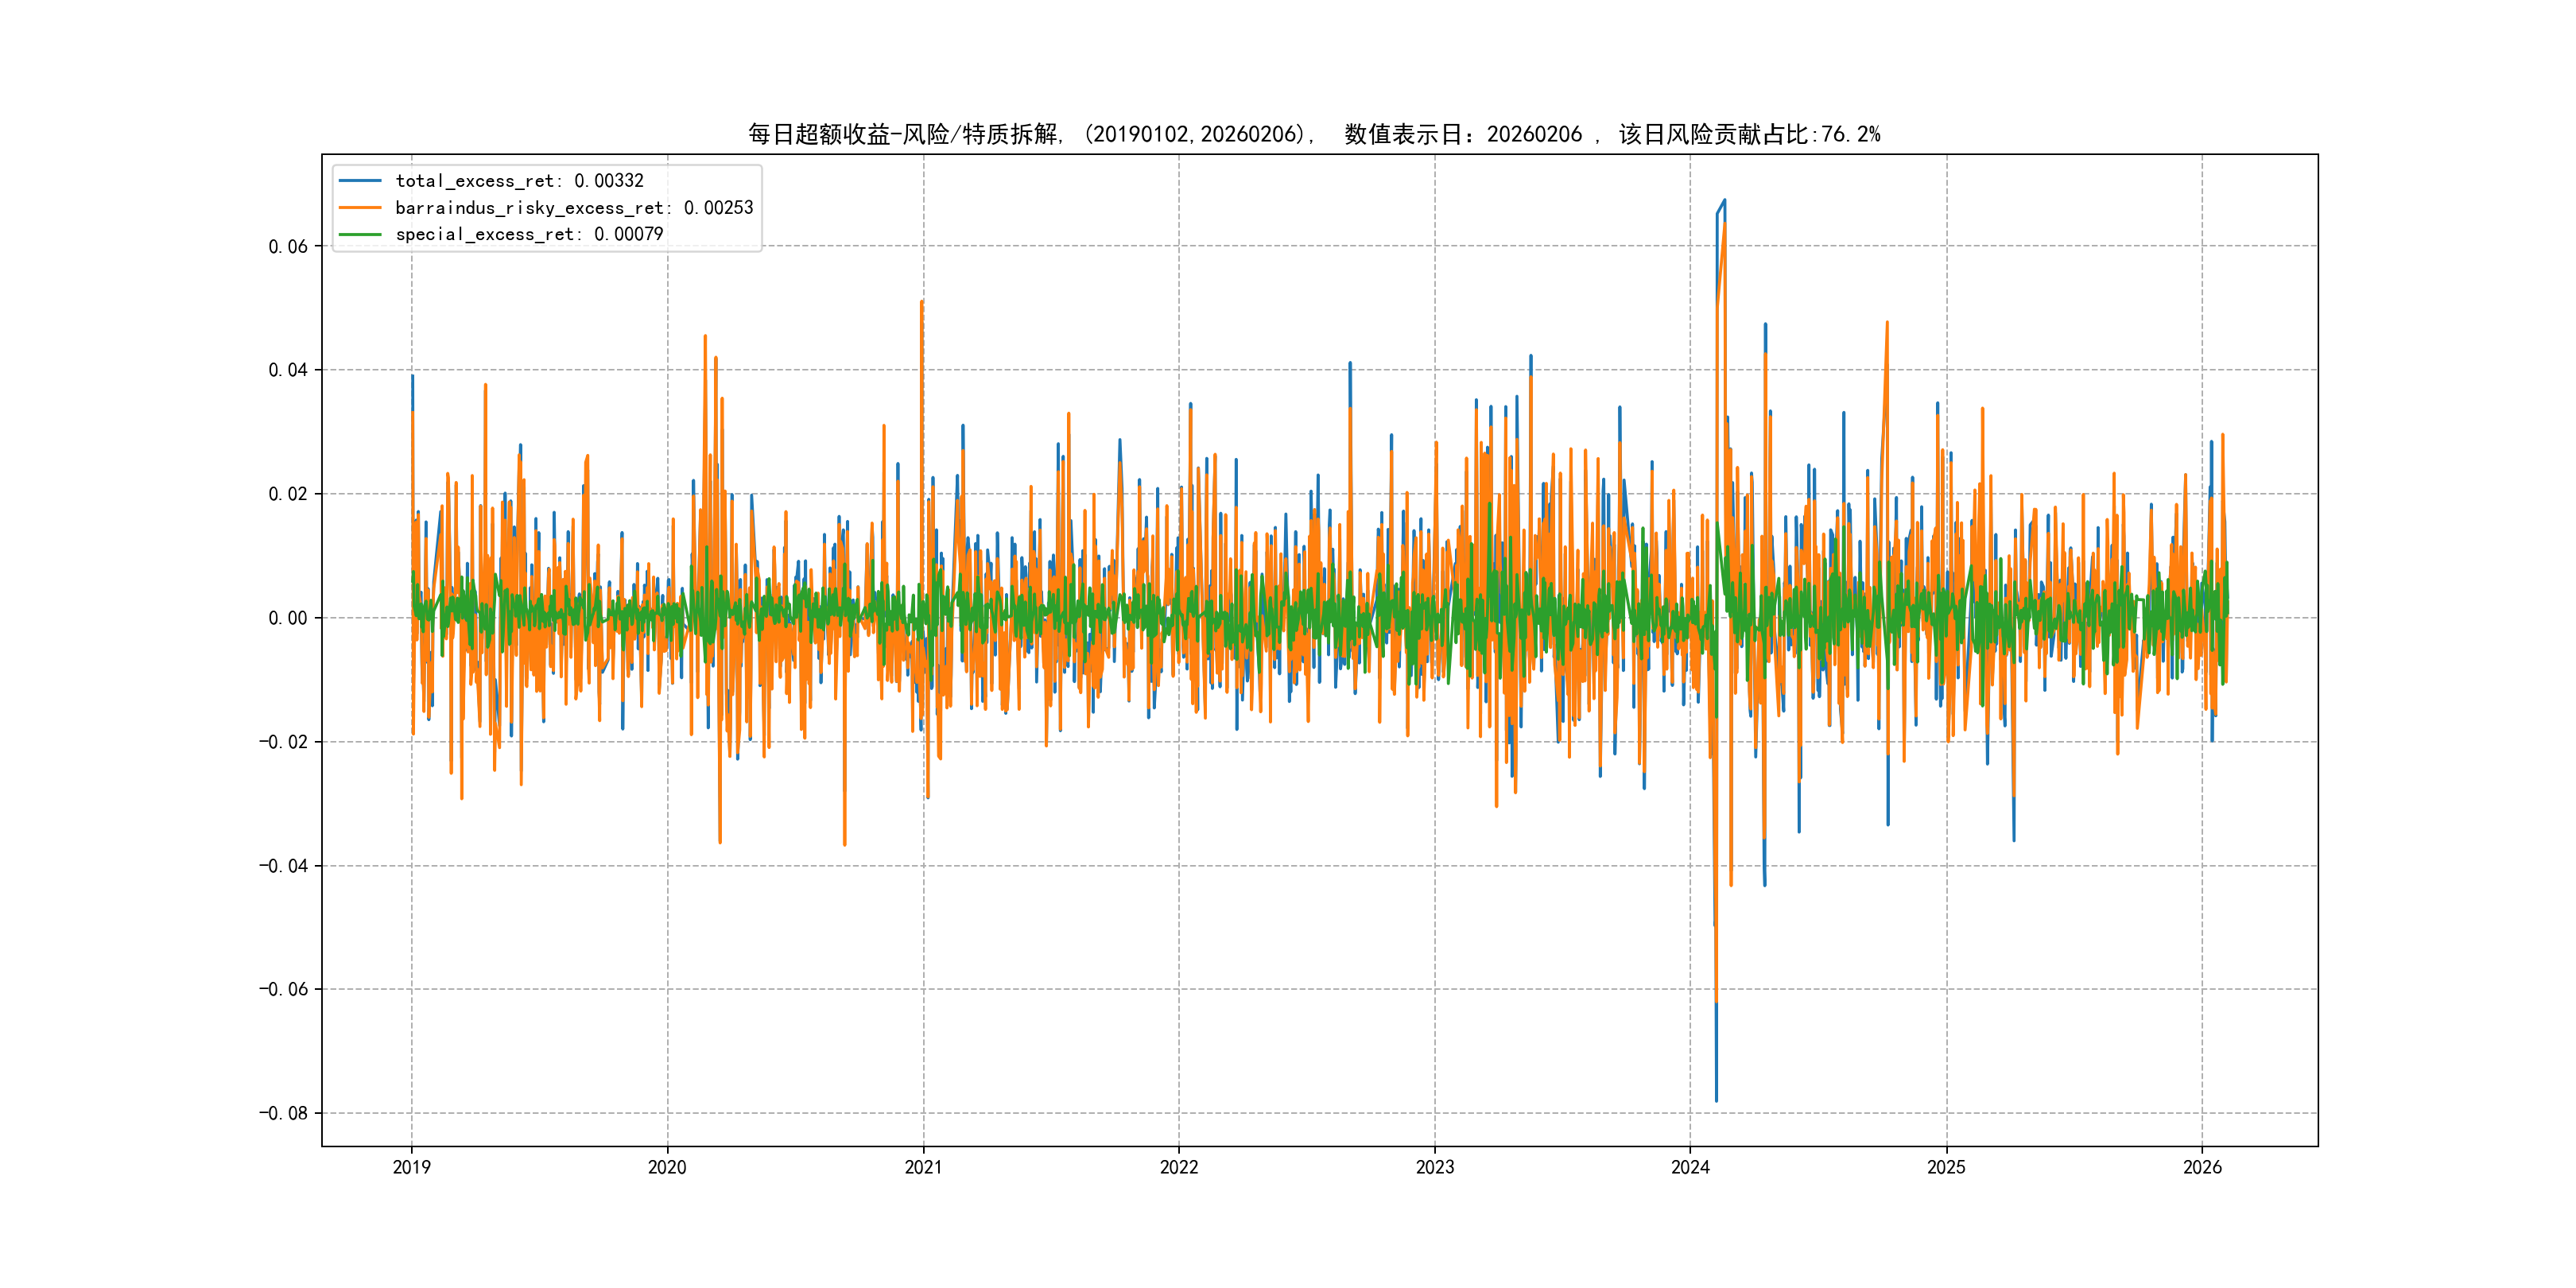Click the 2026 x-axis tick label

pyautogui.click(x=2202, y=1167)
